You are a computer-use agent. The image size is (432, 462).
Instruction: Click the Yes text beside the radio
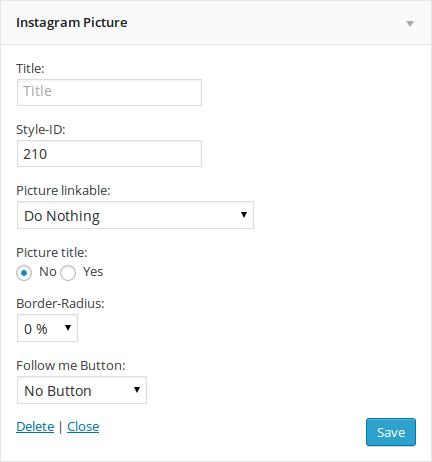point(93,272)
